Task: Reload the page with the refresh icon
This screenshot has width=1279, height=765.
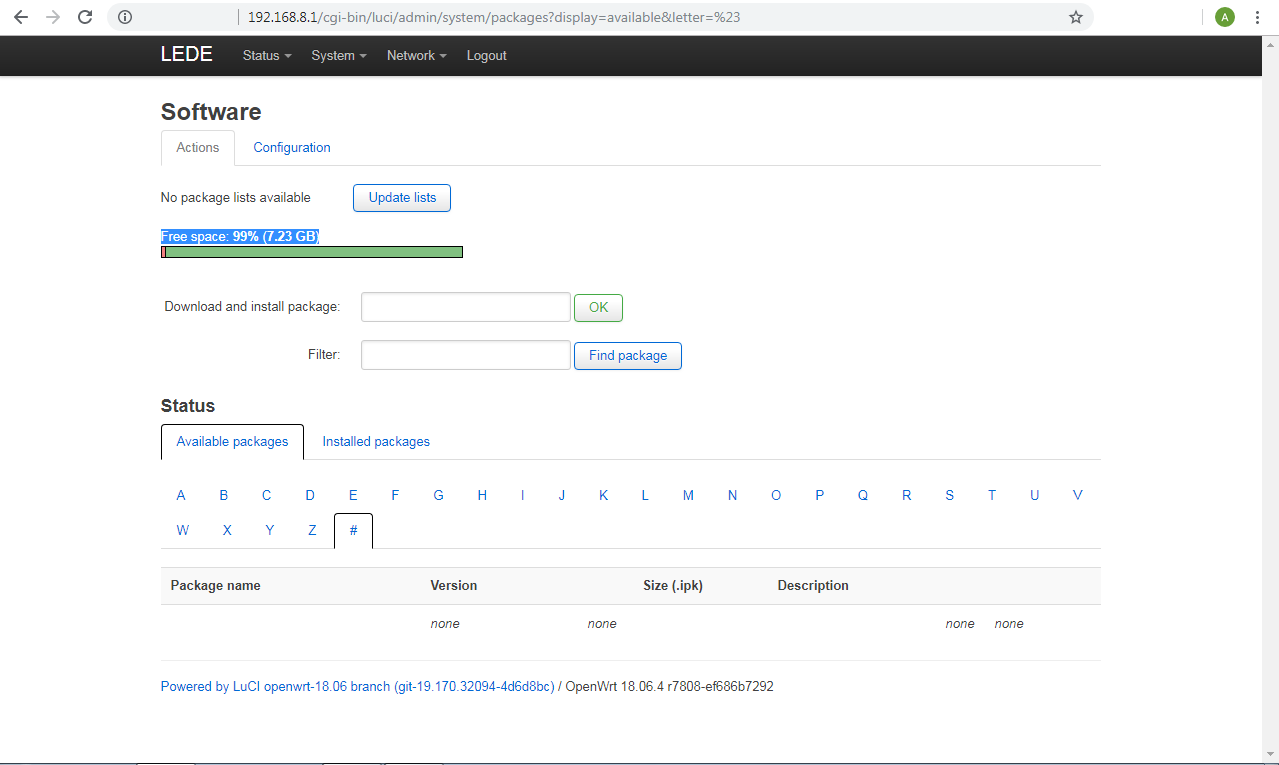Action: (85, 17)
